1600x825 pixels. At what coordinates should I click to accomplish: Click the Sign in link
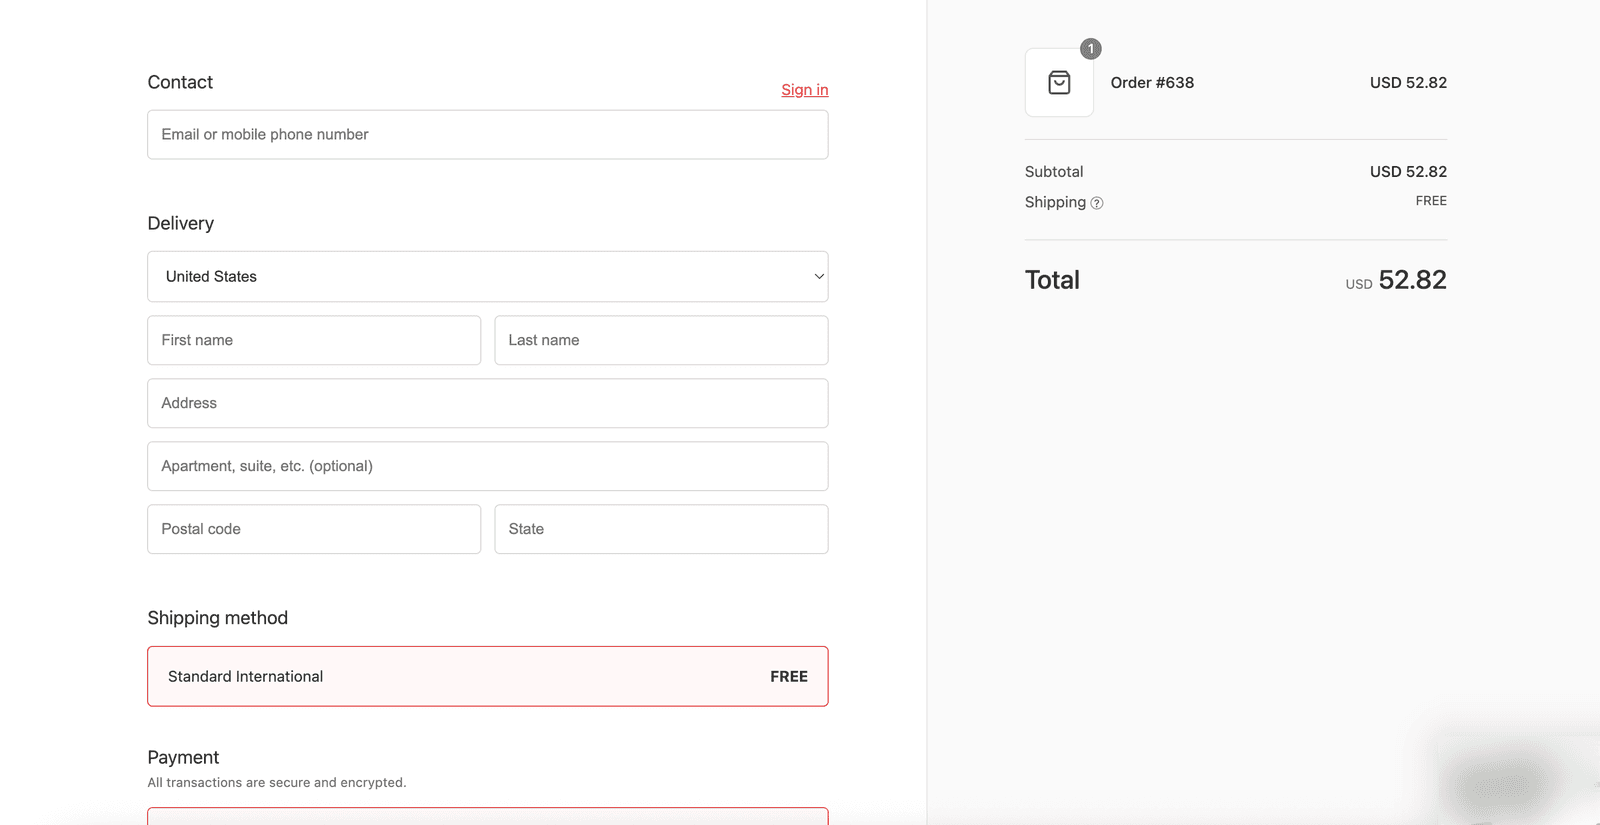(x=805, y=90)
